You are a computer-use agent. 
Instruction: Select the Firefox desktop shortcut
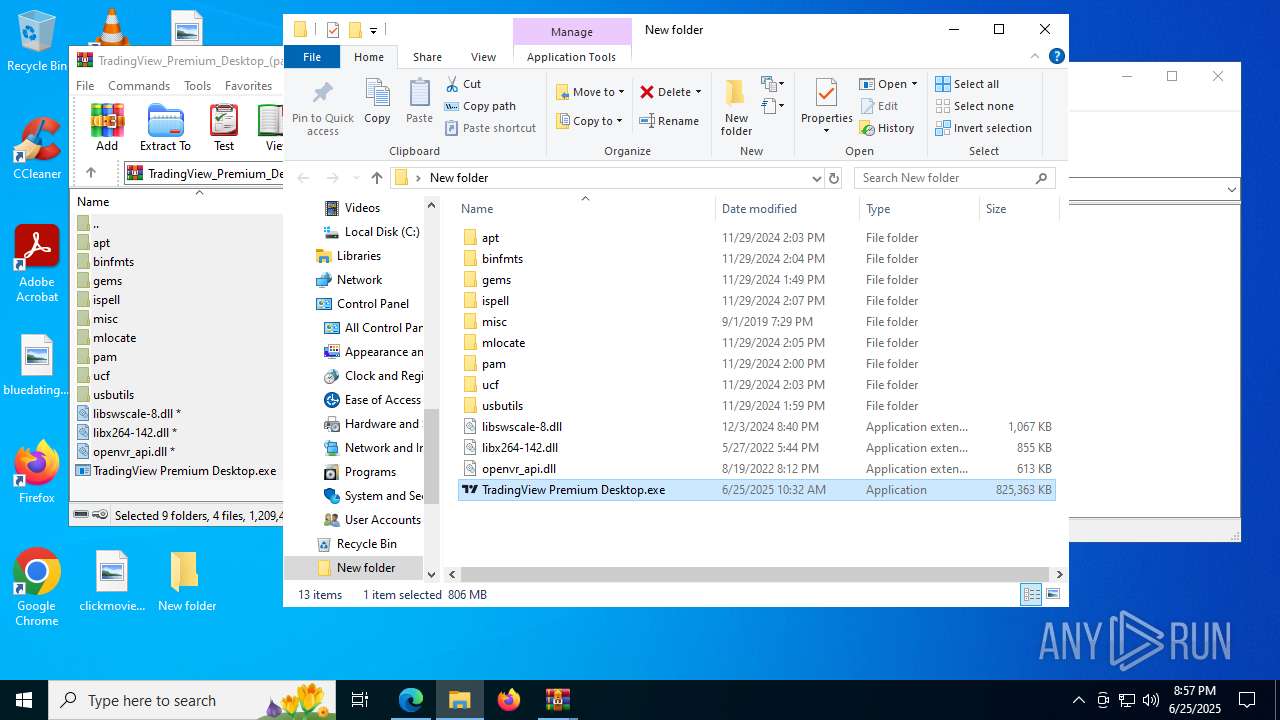click(37, 472)
